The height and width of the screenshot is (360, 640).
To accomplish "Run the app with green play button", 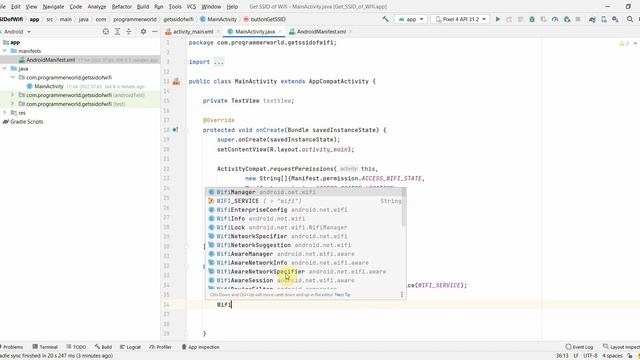I will click(x=498, y=19).
